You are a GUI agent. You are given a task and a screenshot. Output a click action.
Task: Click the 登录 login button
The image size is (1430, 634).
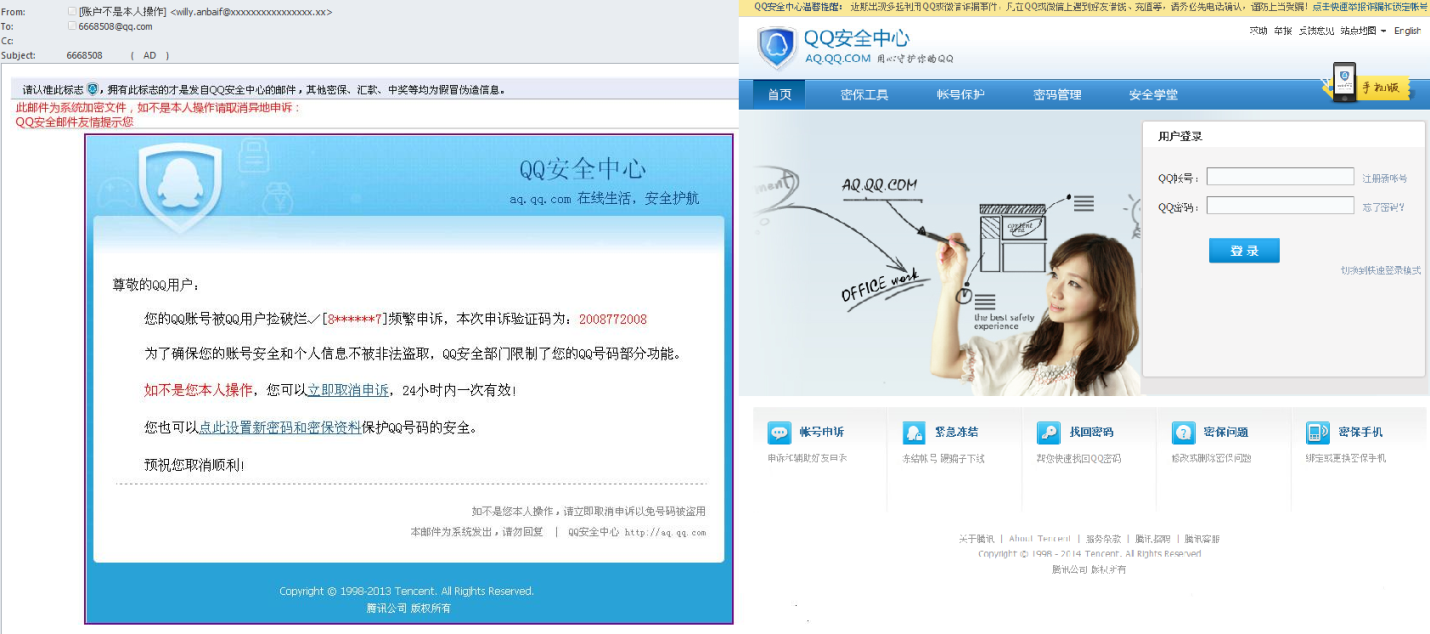[1244, 250]
